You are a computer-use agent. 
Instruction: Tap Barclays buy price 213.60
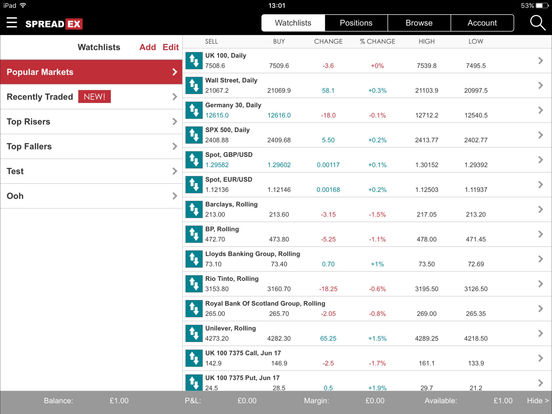[x=279, y=214]
